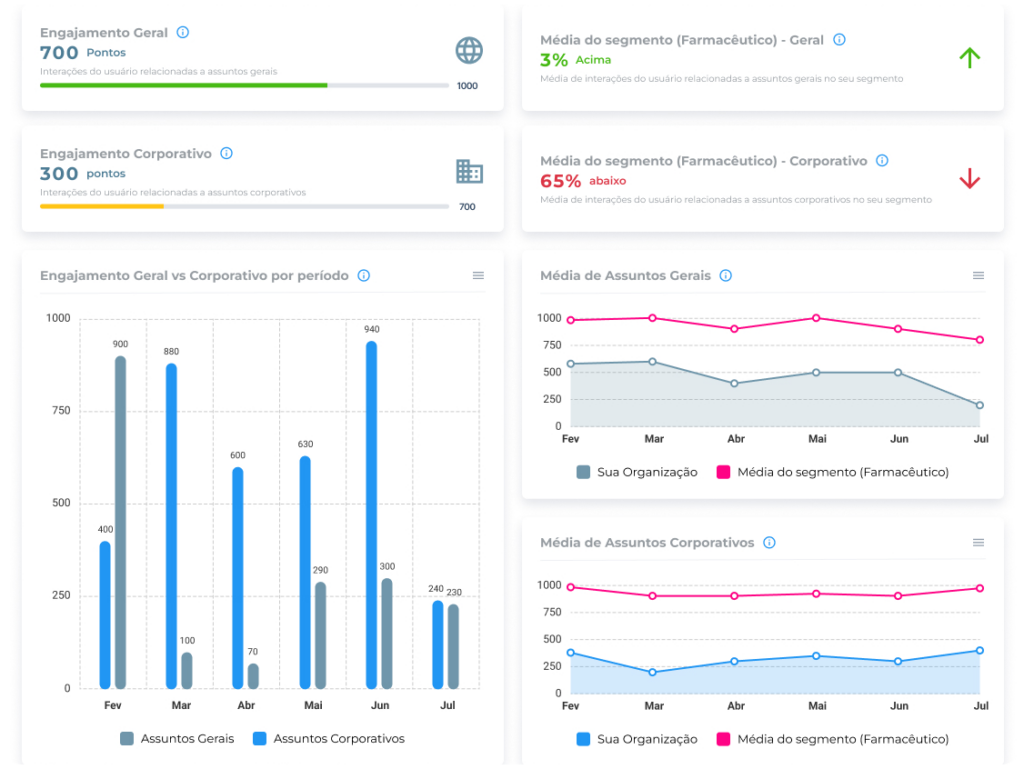Screen dimensions: 1024x769
Task: Open hamburger menu of the bar chart
Action: coord(478,275)
